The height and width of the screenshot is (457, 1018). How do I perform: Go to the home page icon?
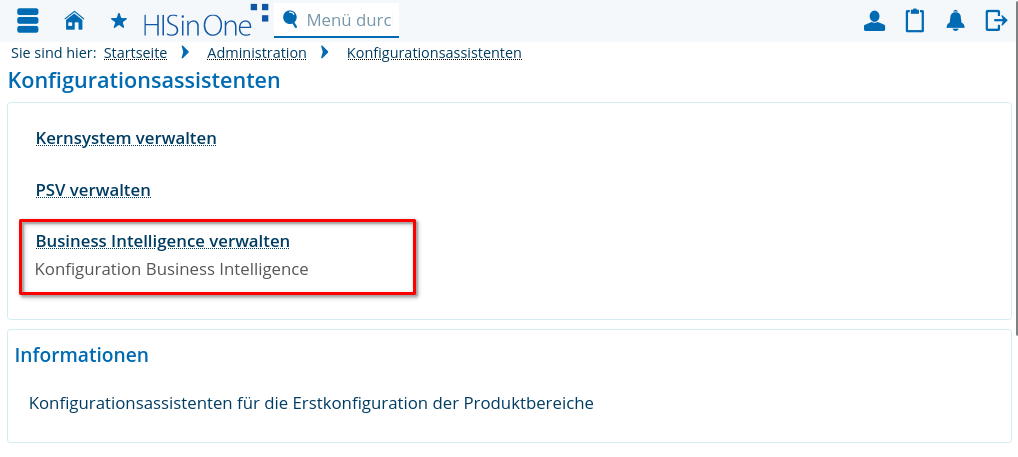[73, 20]
